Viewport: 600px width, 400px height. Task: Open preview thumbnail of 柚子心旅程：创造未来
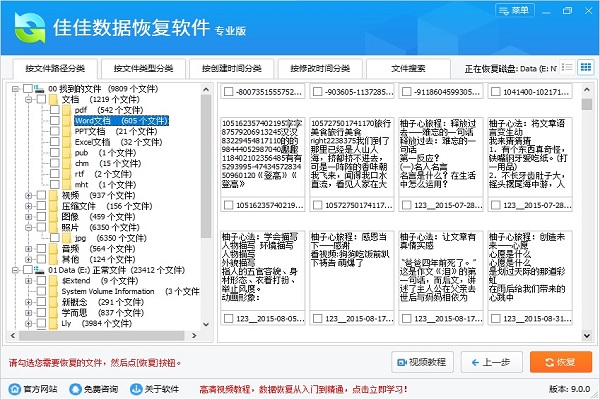(x=530, y=270)
